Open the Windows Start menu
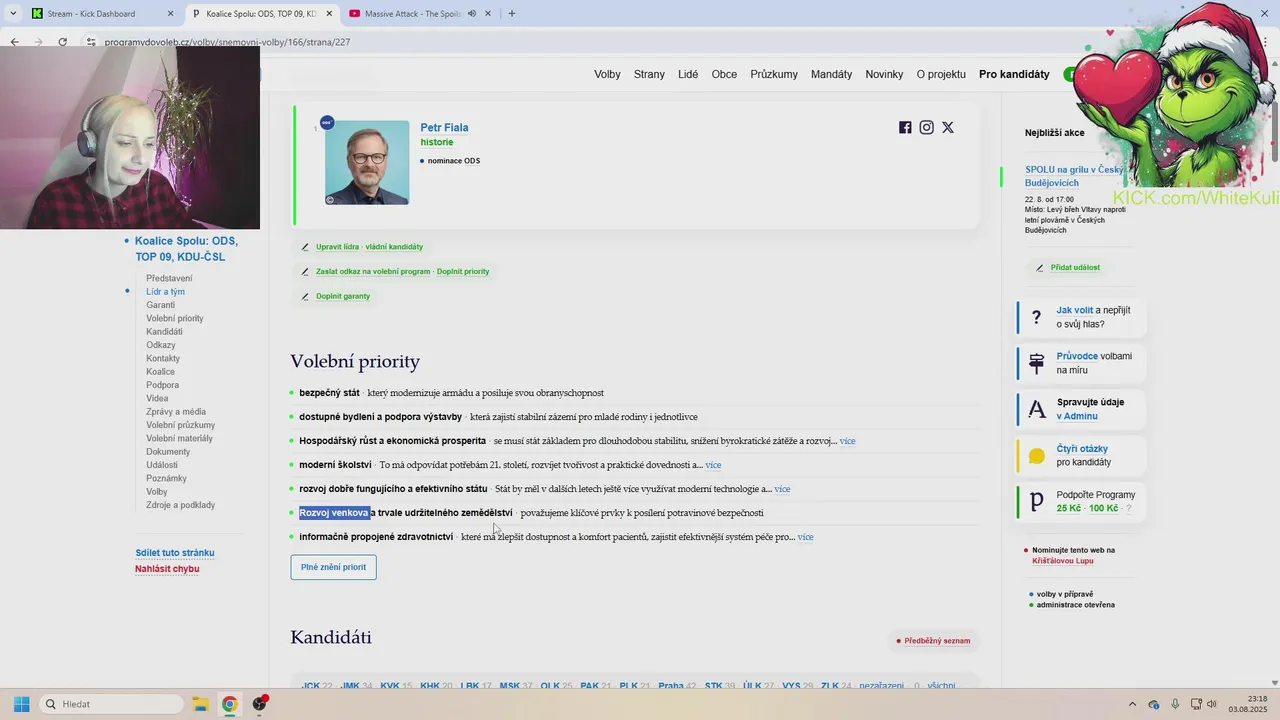The height and width of the screenshot is (720, 1280). [21, 704]
